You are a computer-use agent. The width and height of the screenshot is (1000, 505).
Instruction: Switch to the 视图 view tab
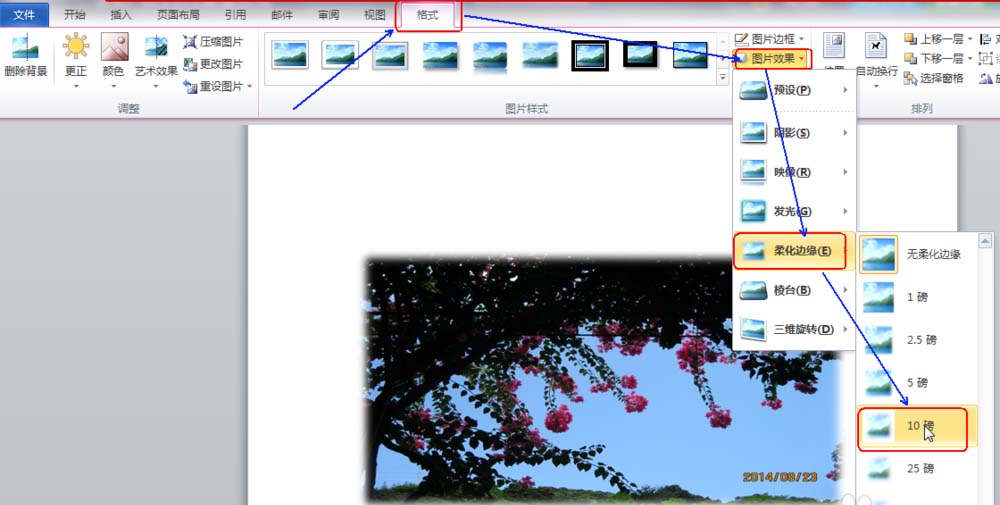pos(374,15)
